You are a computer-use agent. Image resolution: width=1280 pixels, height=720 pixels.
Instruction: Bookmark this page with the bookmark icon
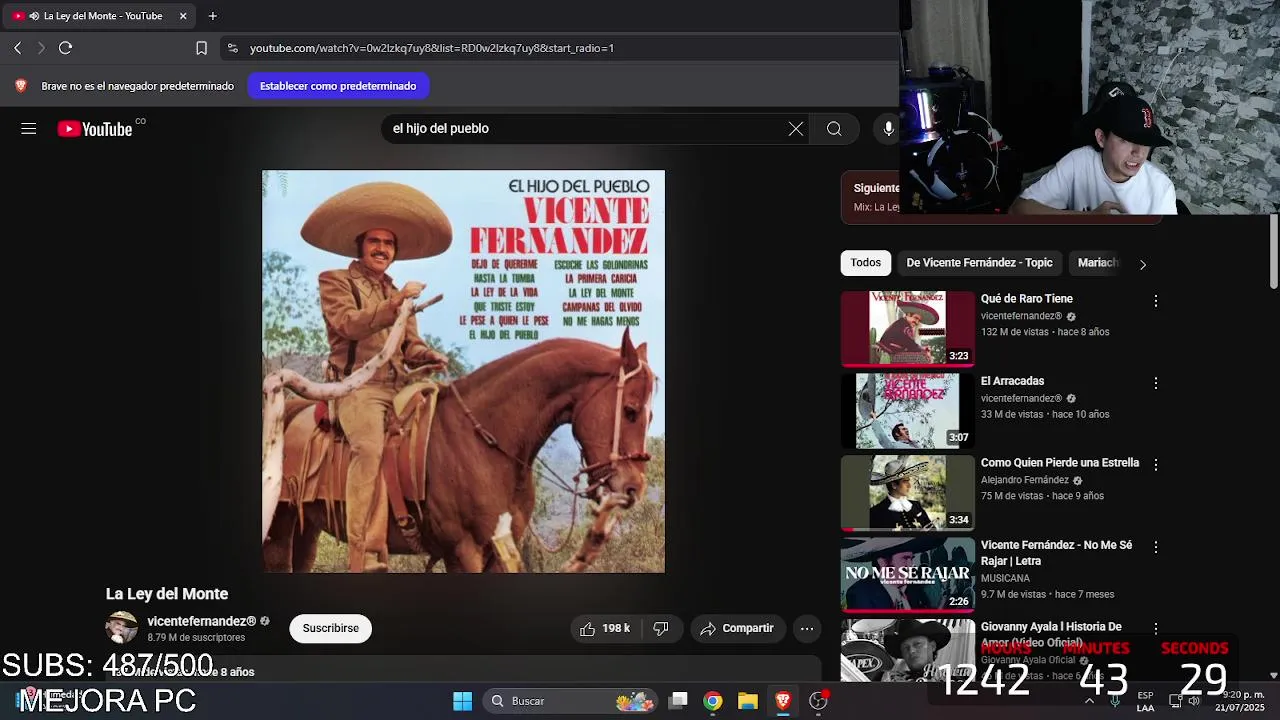click(x=201, y=48)
